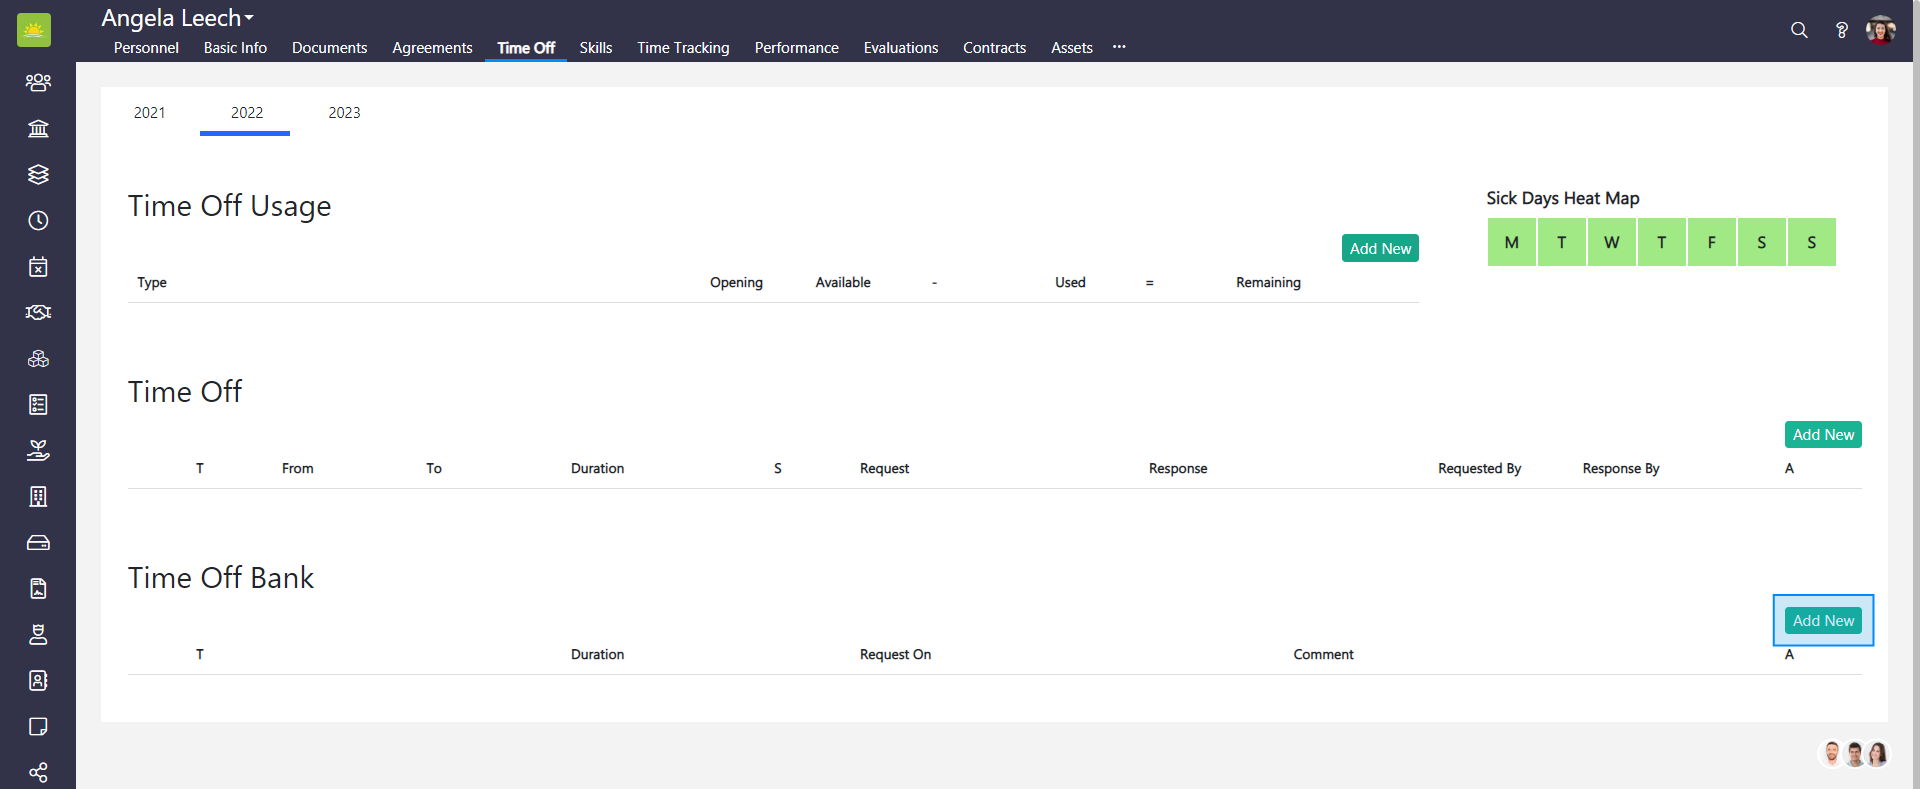Open the people group sidebar icon

[x=38, y=82]
